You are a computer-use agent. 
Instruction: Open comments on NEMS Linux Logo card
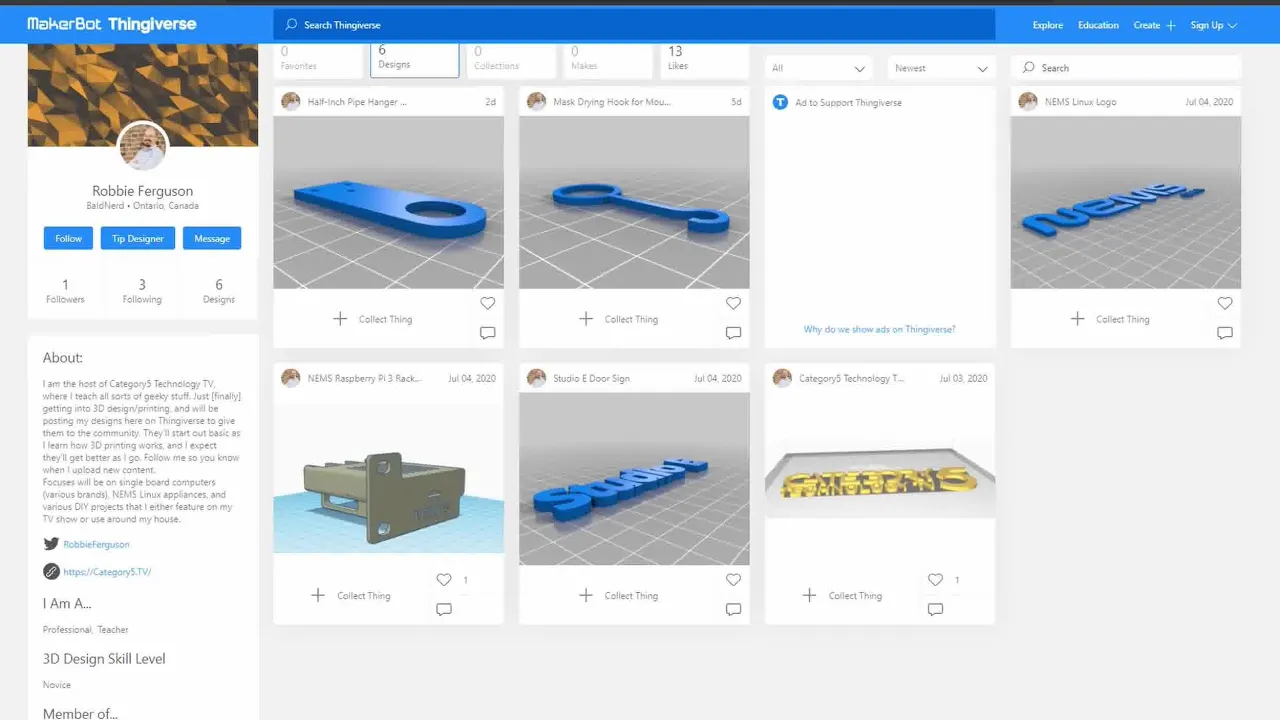[x=1225, y=333]
